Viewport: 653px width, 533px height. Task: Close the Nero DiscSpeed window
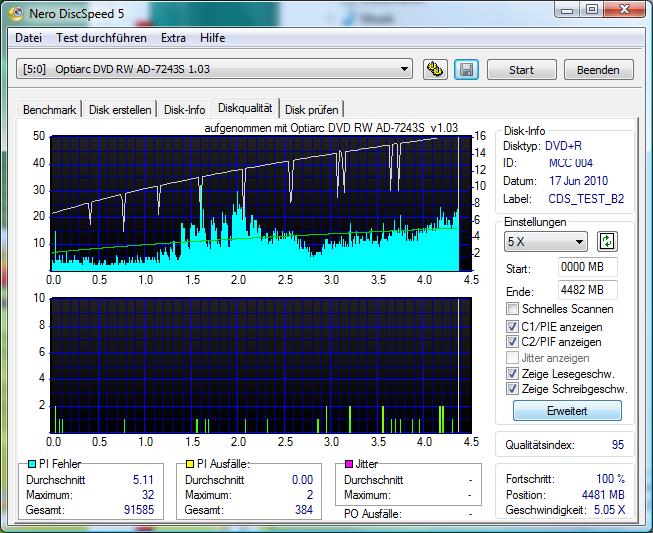tap(624, 10)
